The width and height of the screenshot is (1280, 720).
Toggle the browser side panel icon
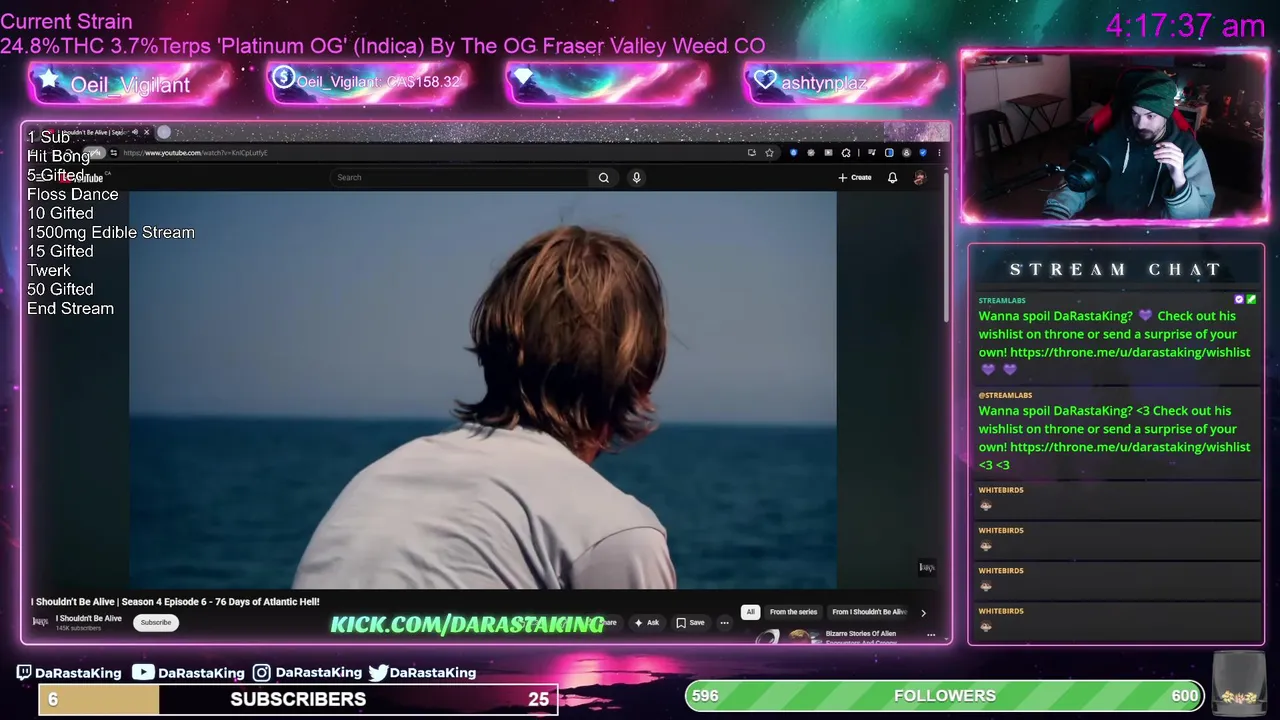[889, 153]
